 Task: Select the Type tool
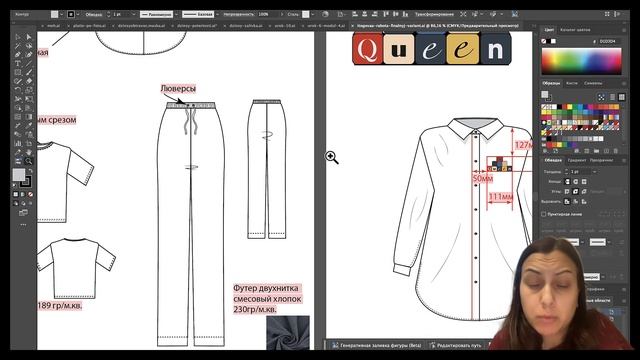tap(18, 64)
